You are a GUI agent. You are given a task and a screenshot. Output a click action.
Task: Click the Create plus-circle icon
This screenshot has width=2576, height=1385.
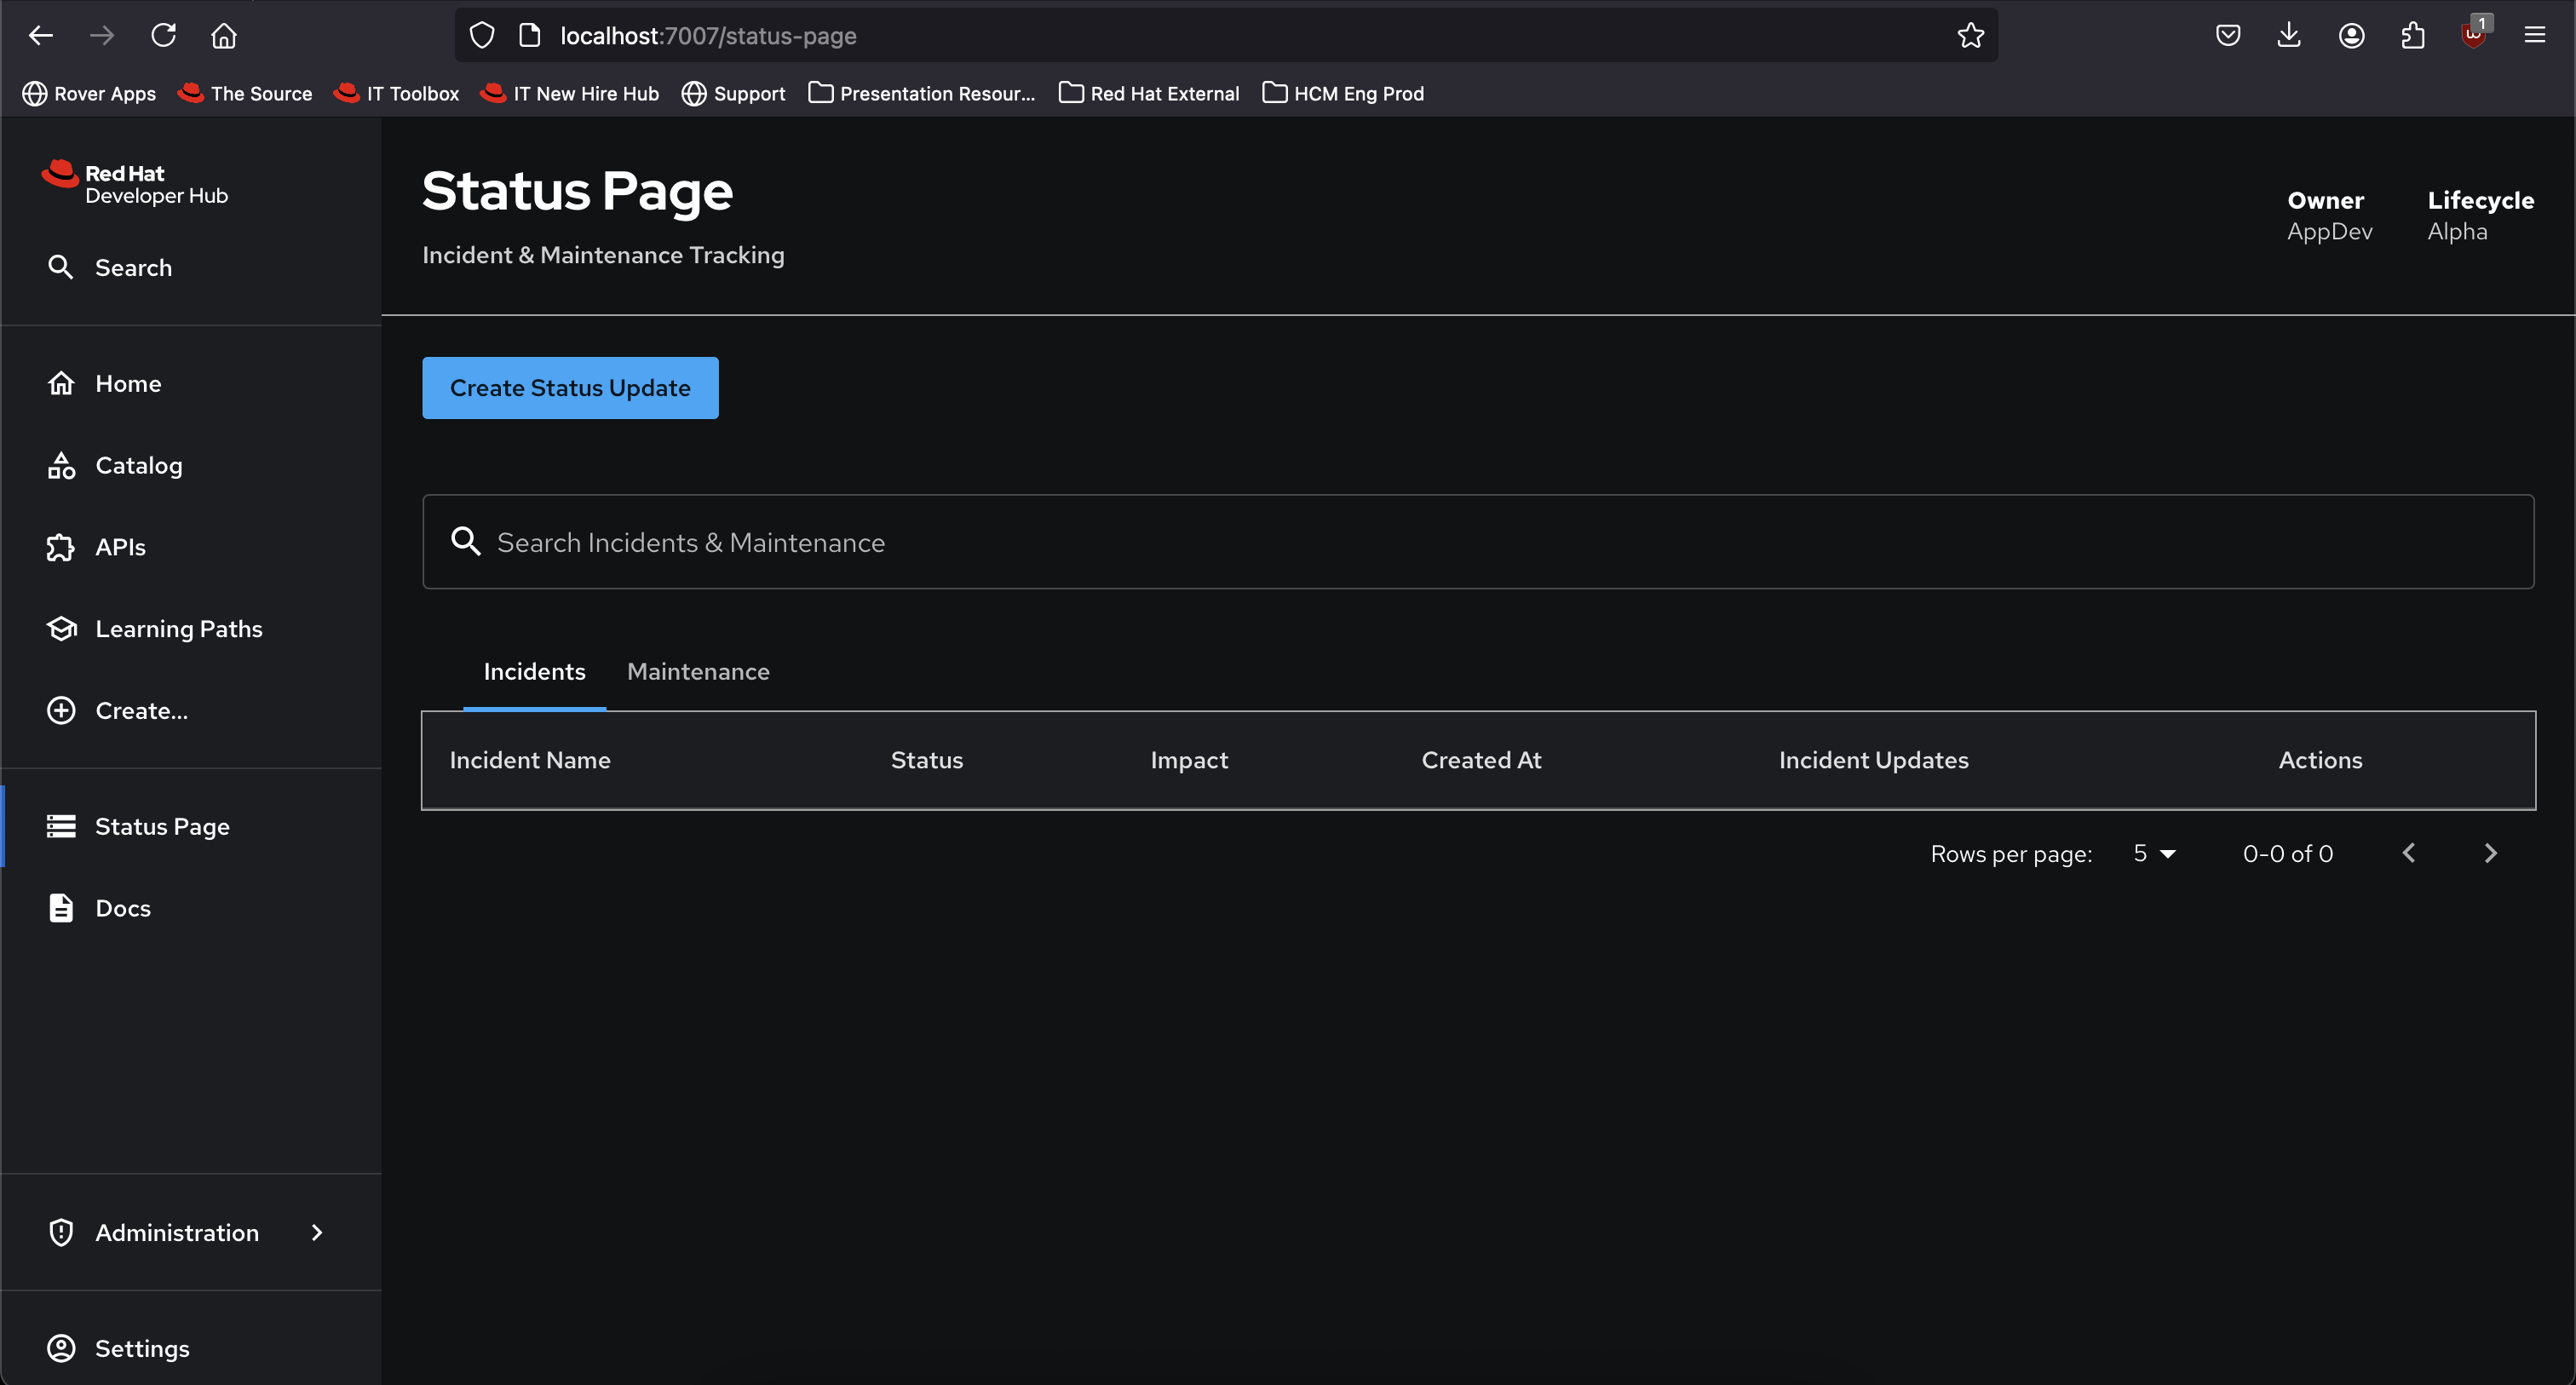[x=61, y=711]
